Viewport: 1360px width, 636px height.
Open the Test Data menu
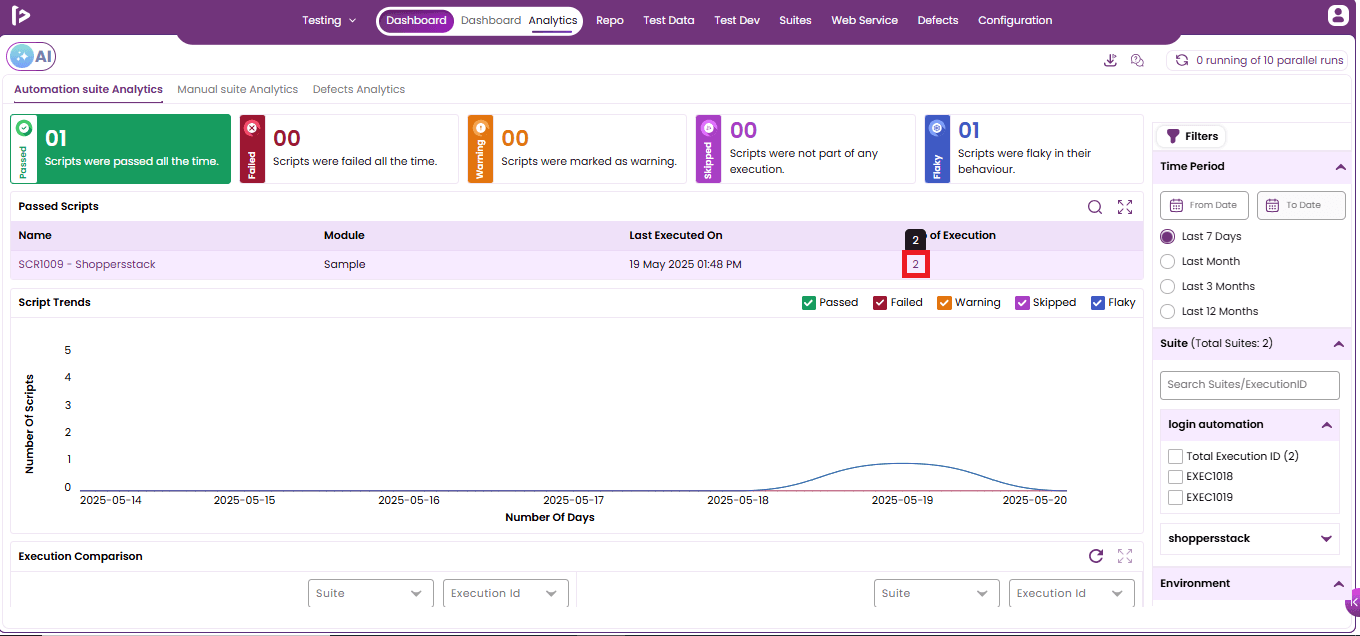[x=669, y=20]
